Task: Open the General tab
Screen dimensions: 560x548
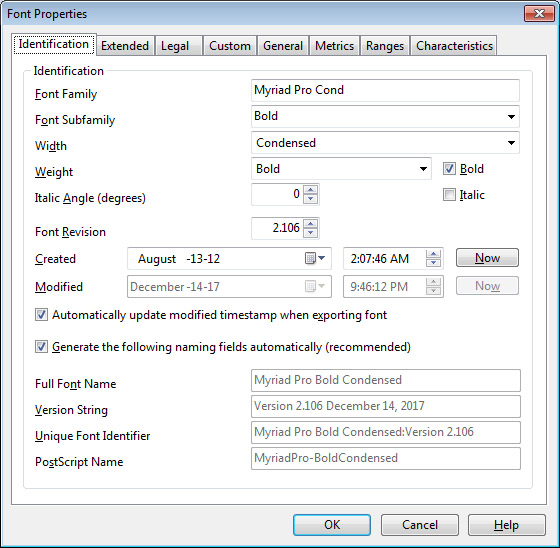Action: pos(283,46)
